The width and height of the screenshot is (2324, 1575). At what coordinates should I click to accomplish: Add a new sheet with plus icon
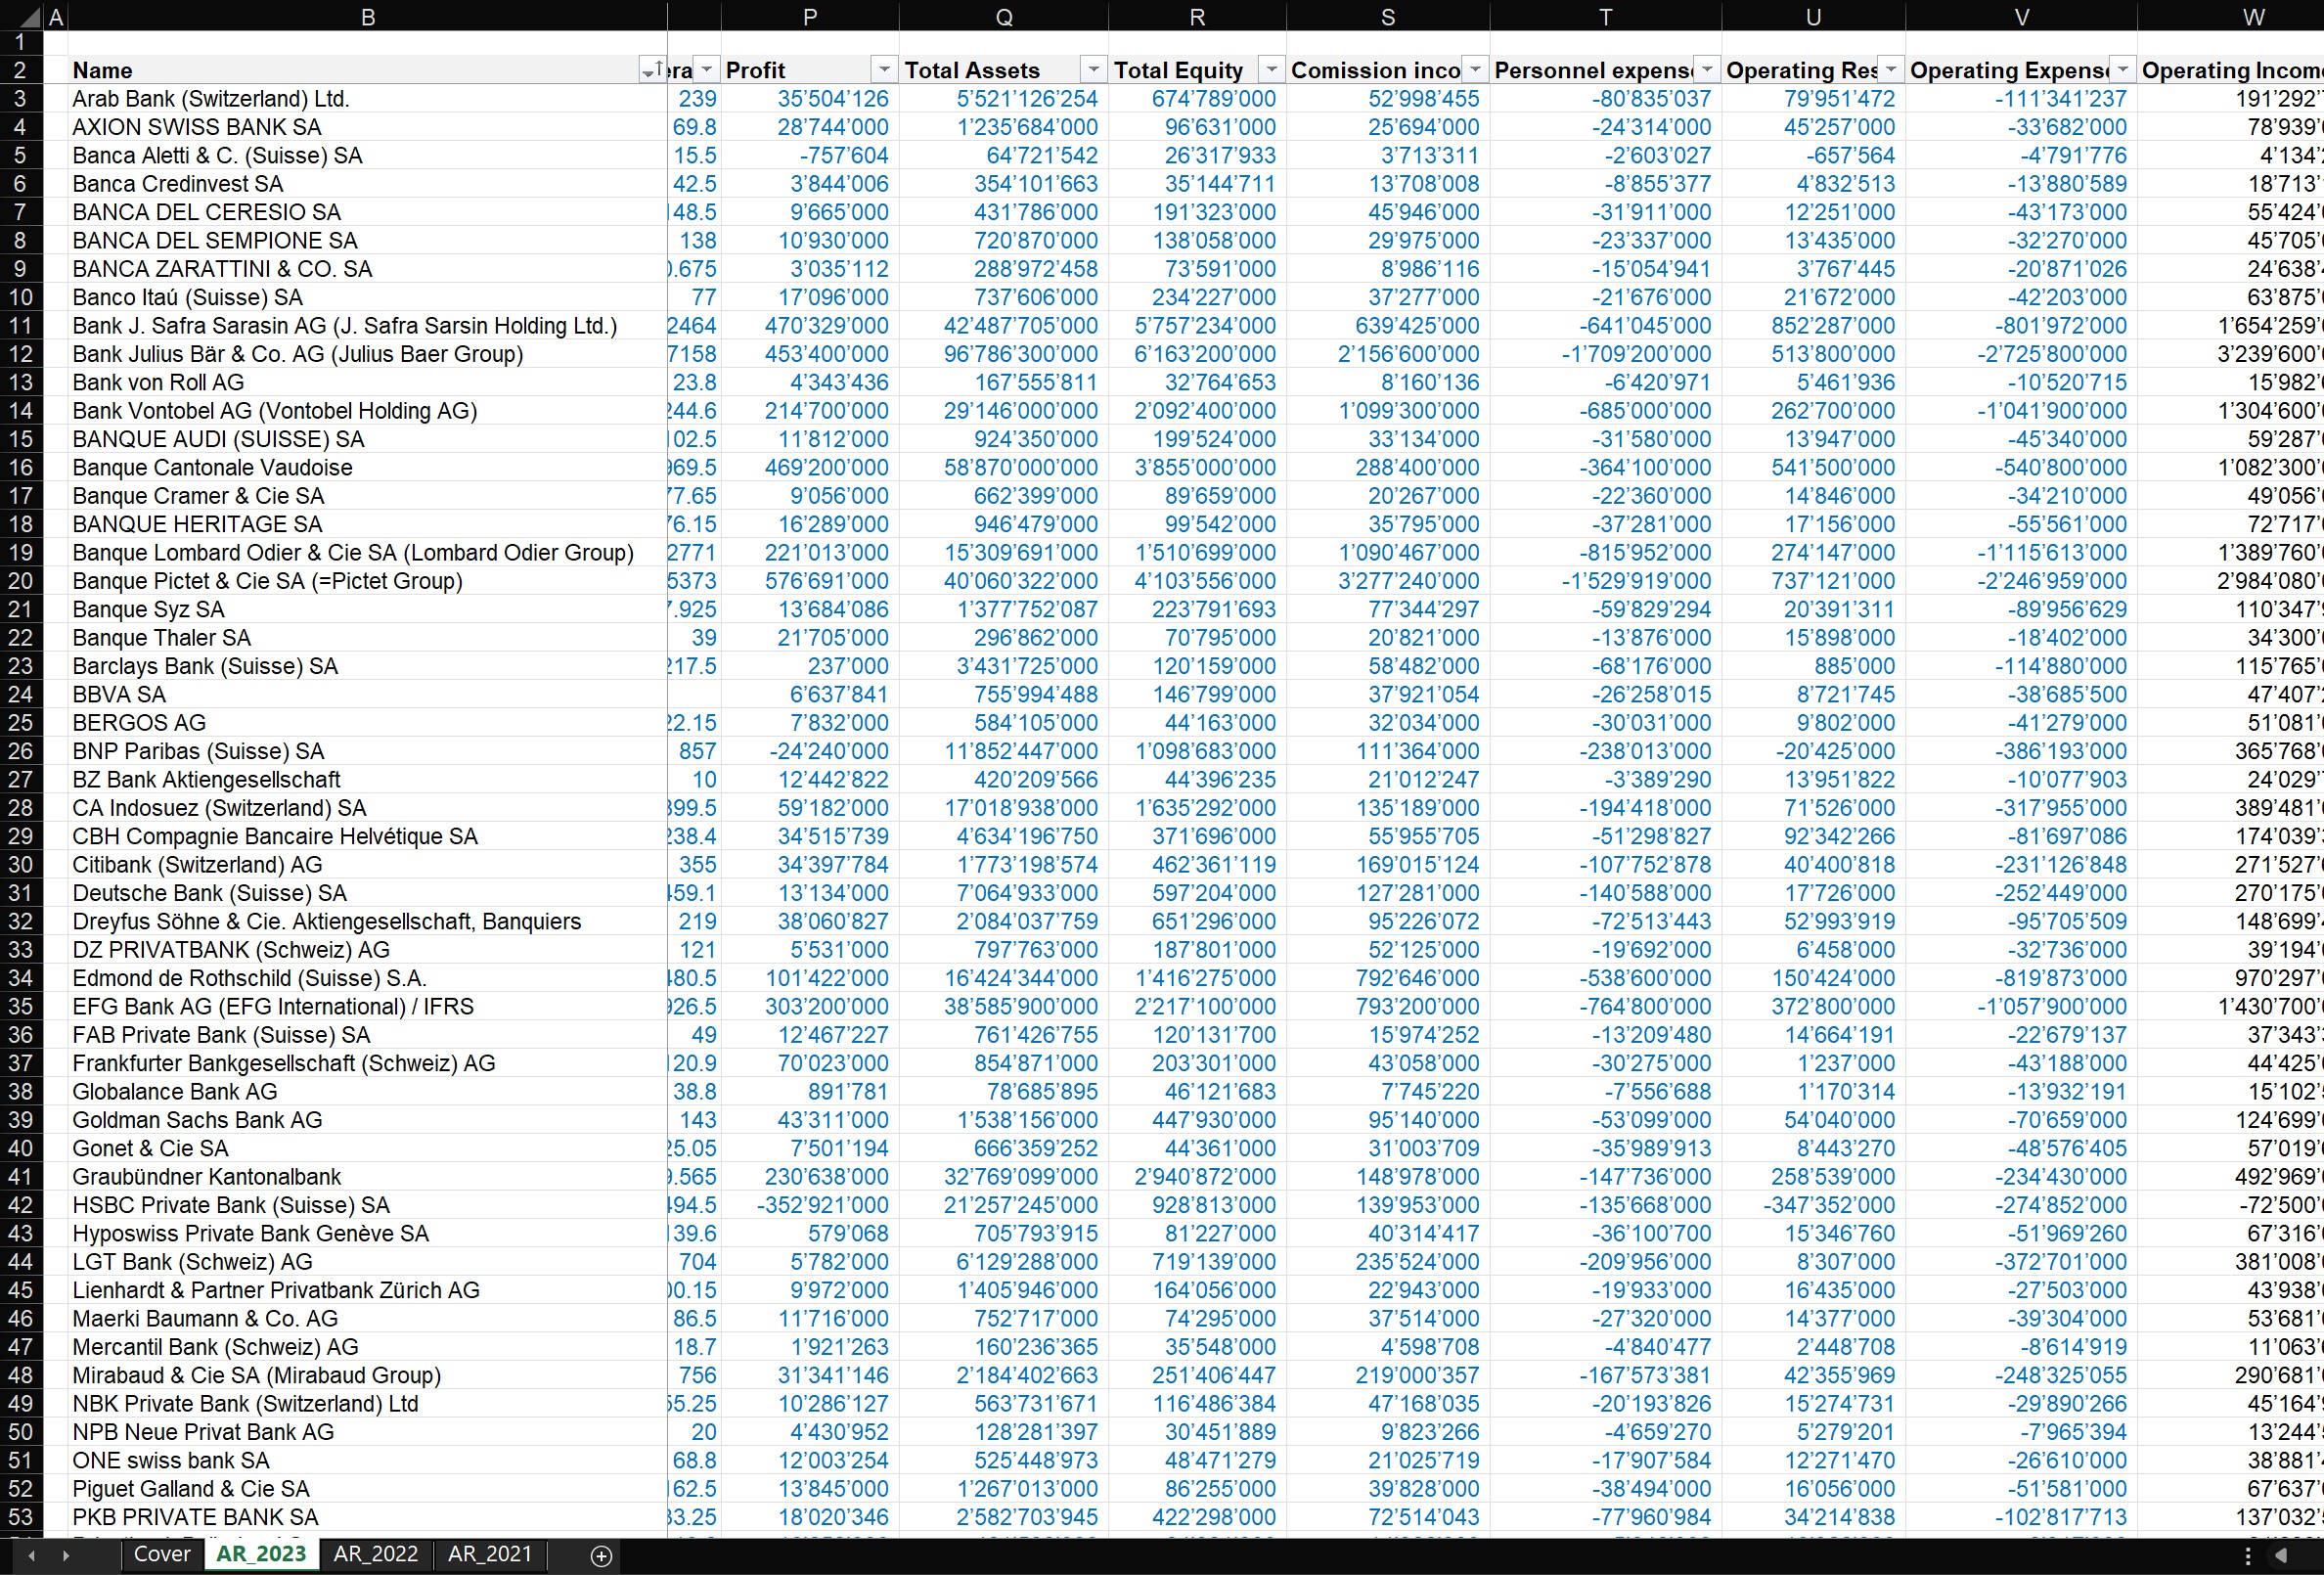[x=601, y=1555]
